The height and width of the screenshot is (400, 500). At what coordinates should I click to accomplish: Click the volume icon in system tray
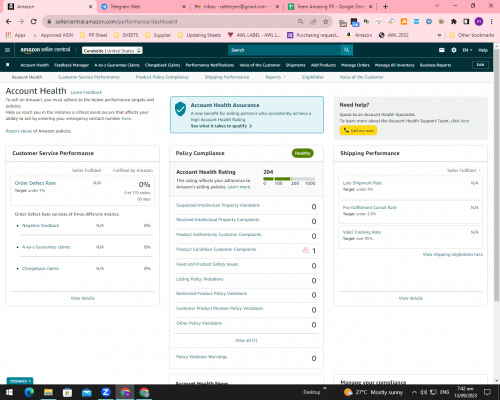coord(424,392)
